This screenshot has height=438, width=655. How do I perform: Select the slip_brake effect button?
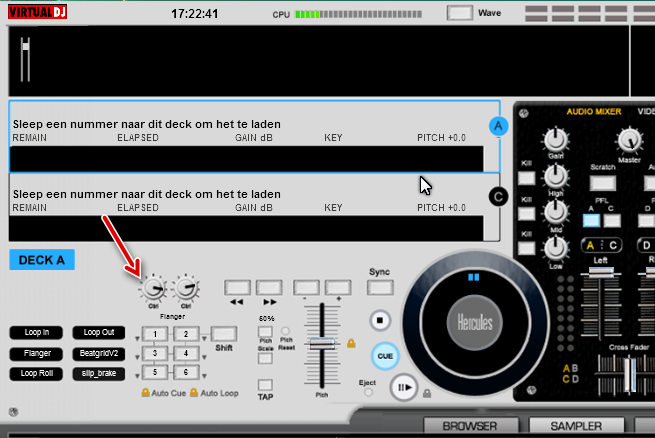(x=99, y=373)
